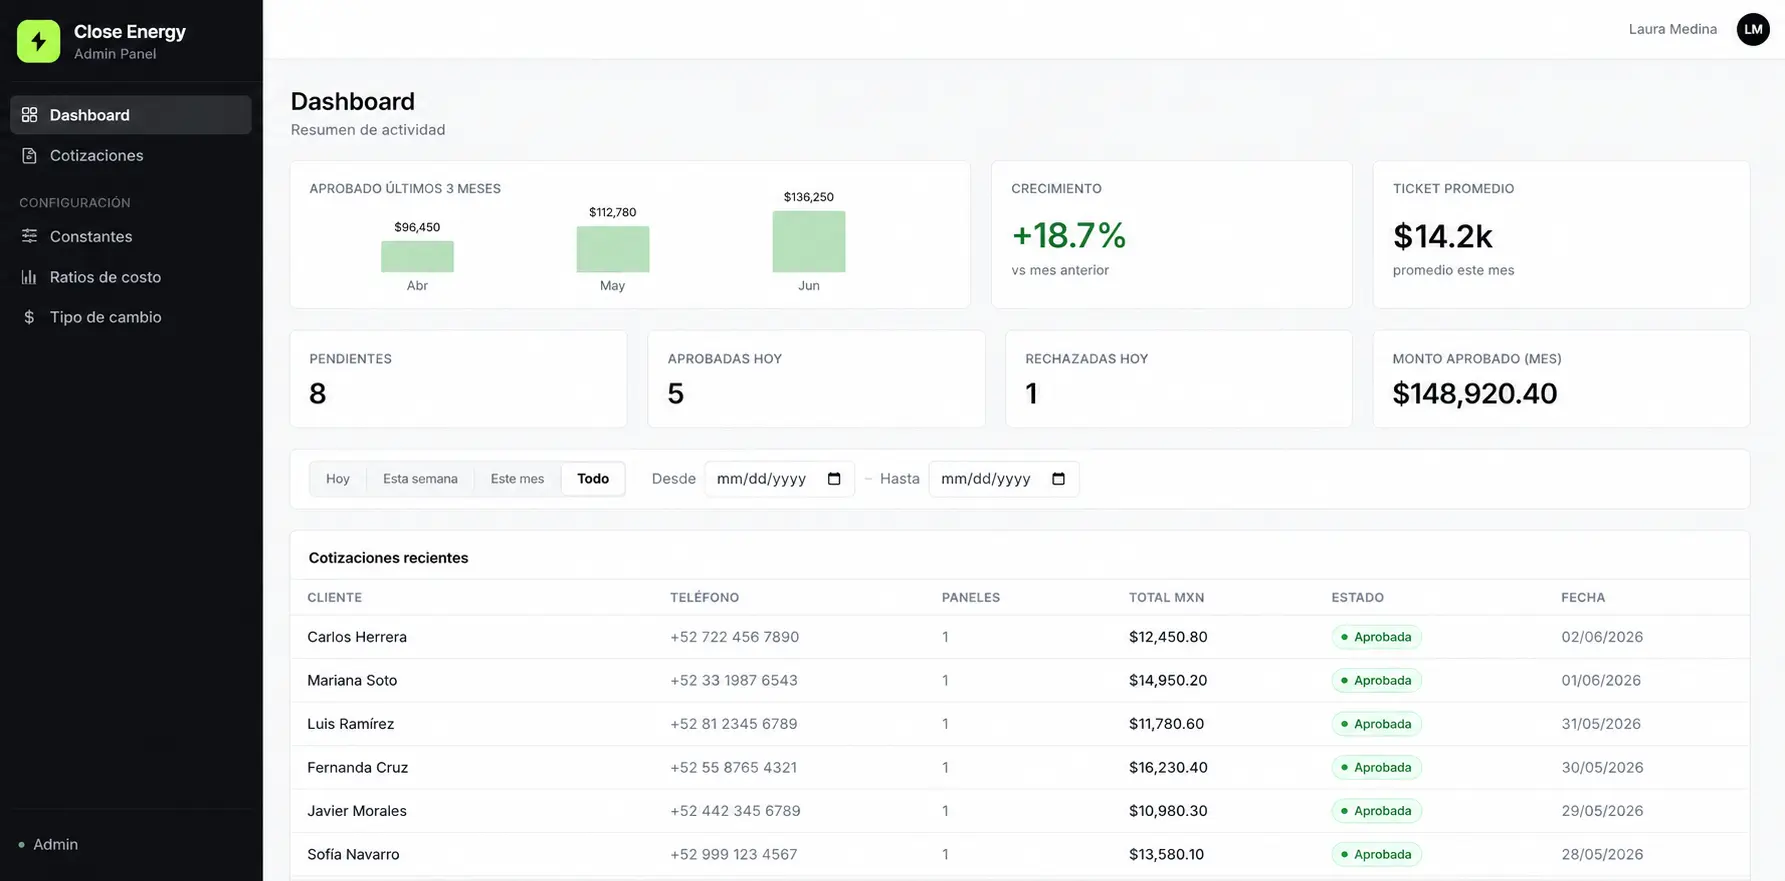1785x881 pixels.
Task: Click the TELÉFONO column header
Action: tap(704, 598)
